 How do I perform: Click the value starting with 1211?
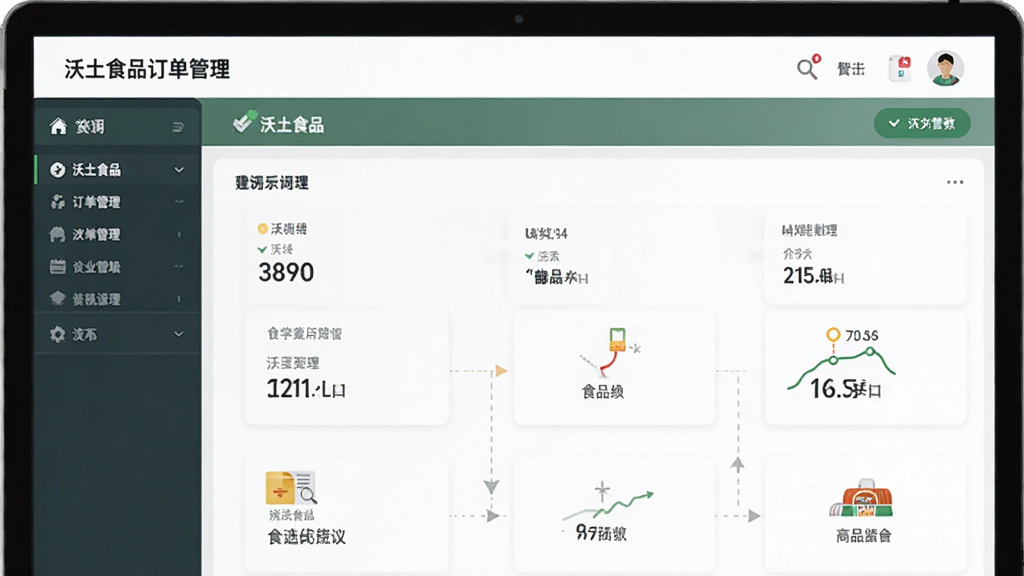click(306, 389)
